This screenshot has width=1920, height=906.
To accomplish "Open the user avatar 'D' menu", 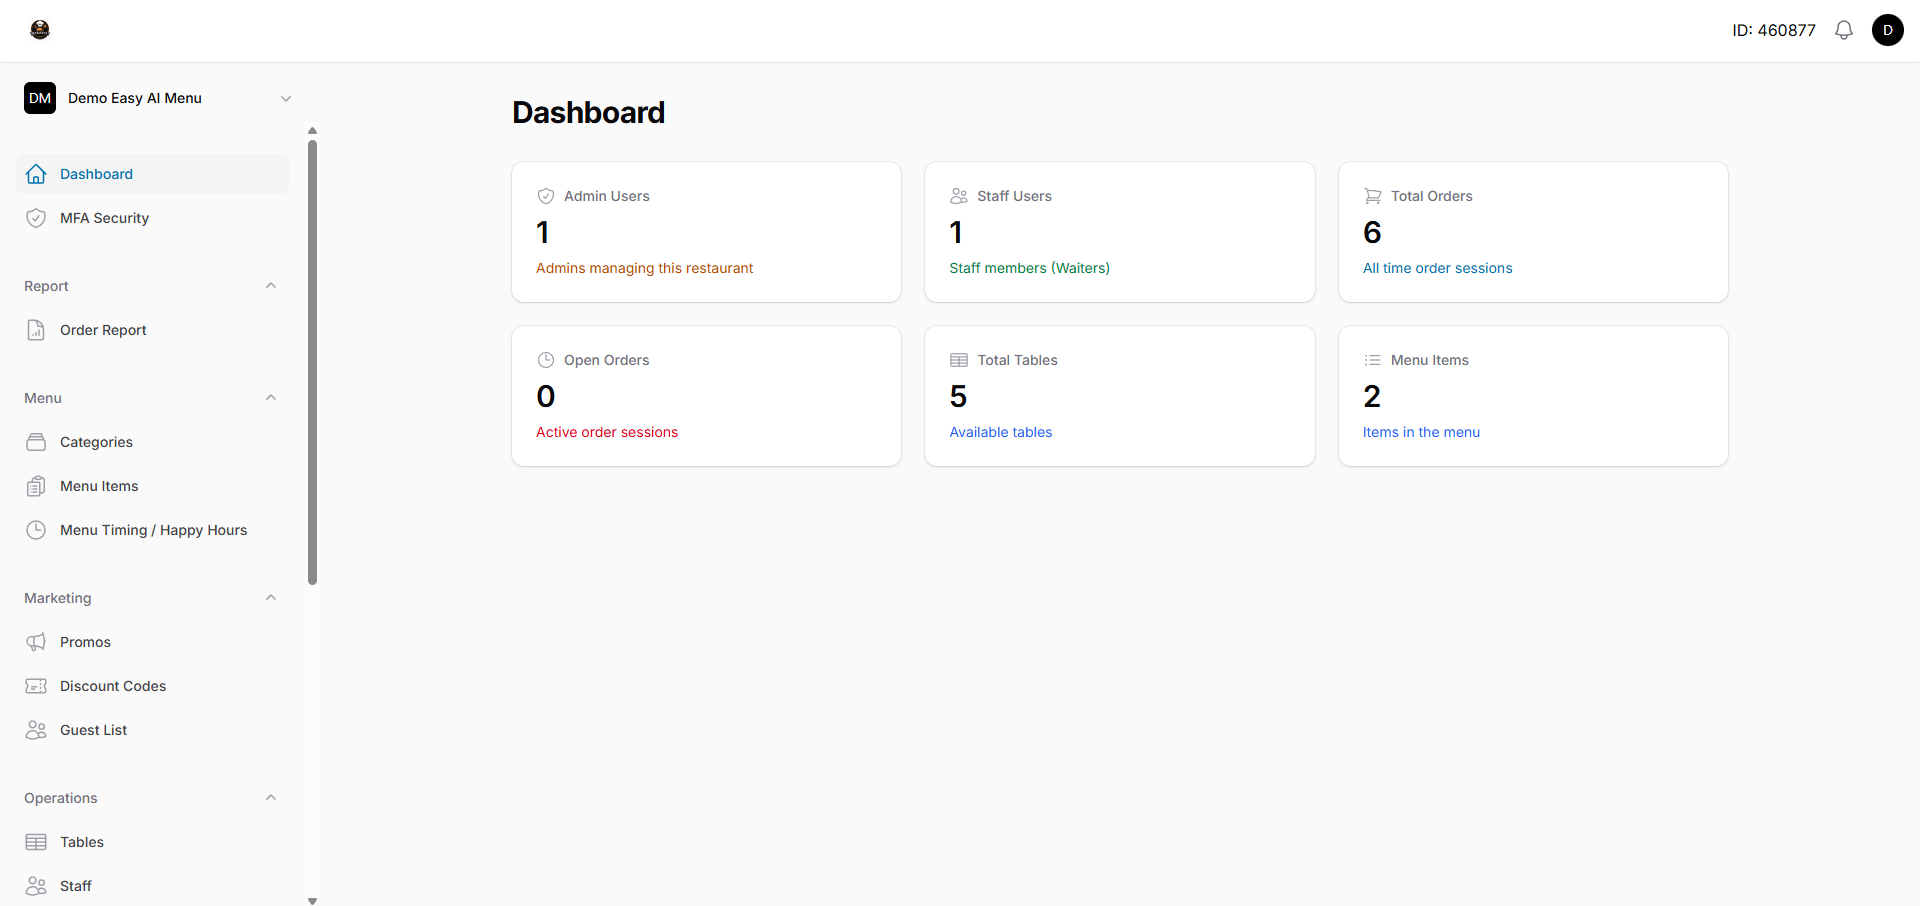I will point(1888,30).
